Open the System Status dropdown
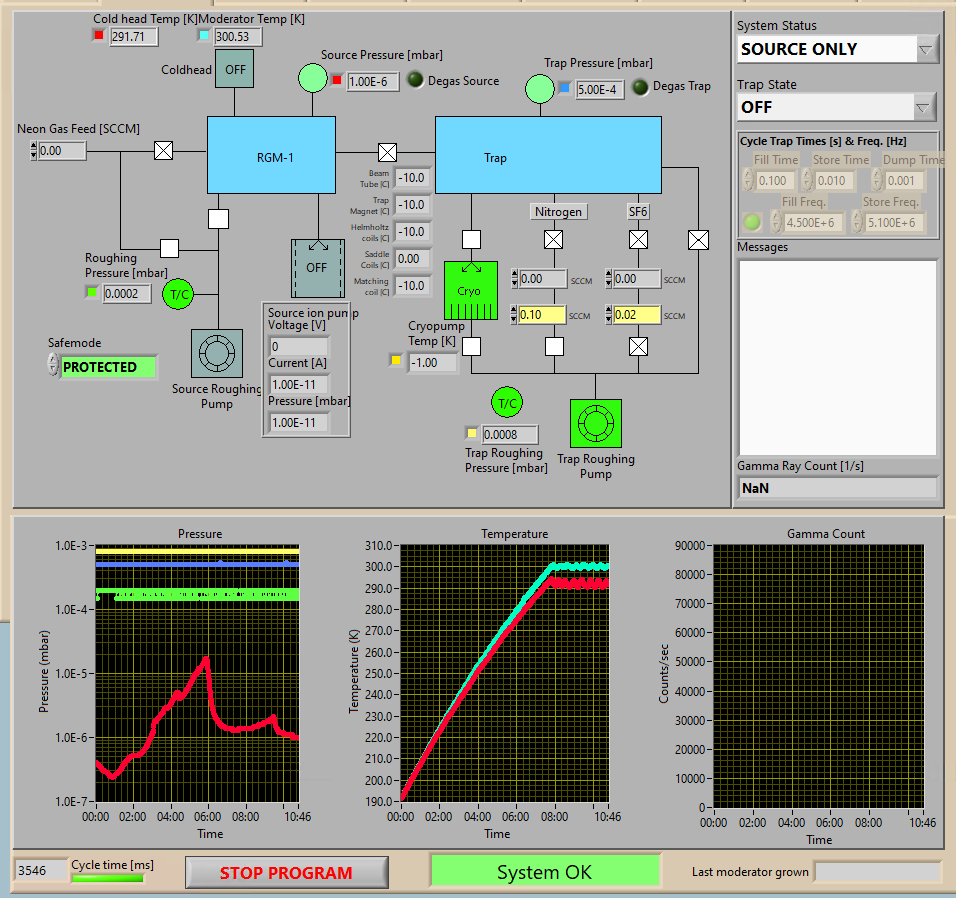Viewport: 956px width, 898px height. (x=925, y=49)
